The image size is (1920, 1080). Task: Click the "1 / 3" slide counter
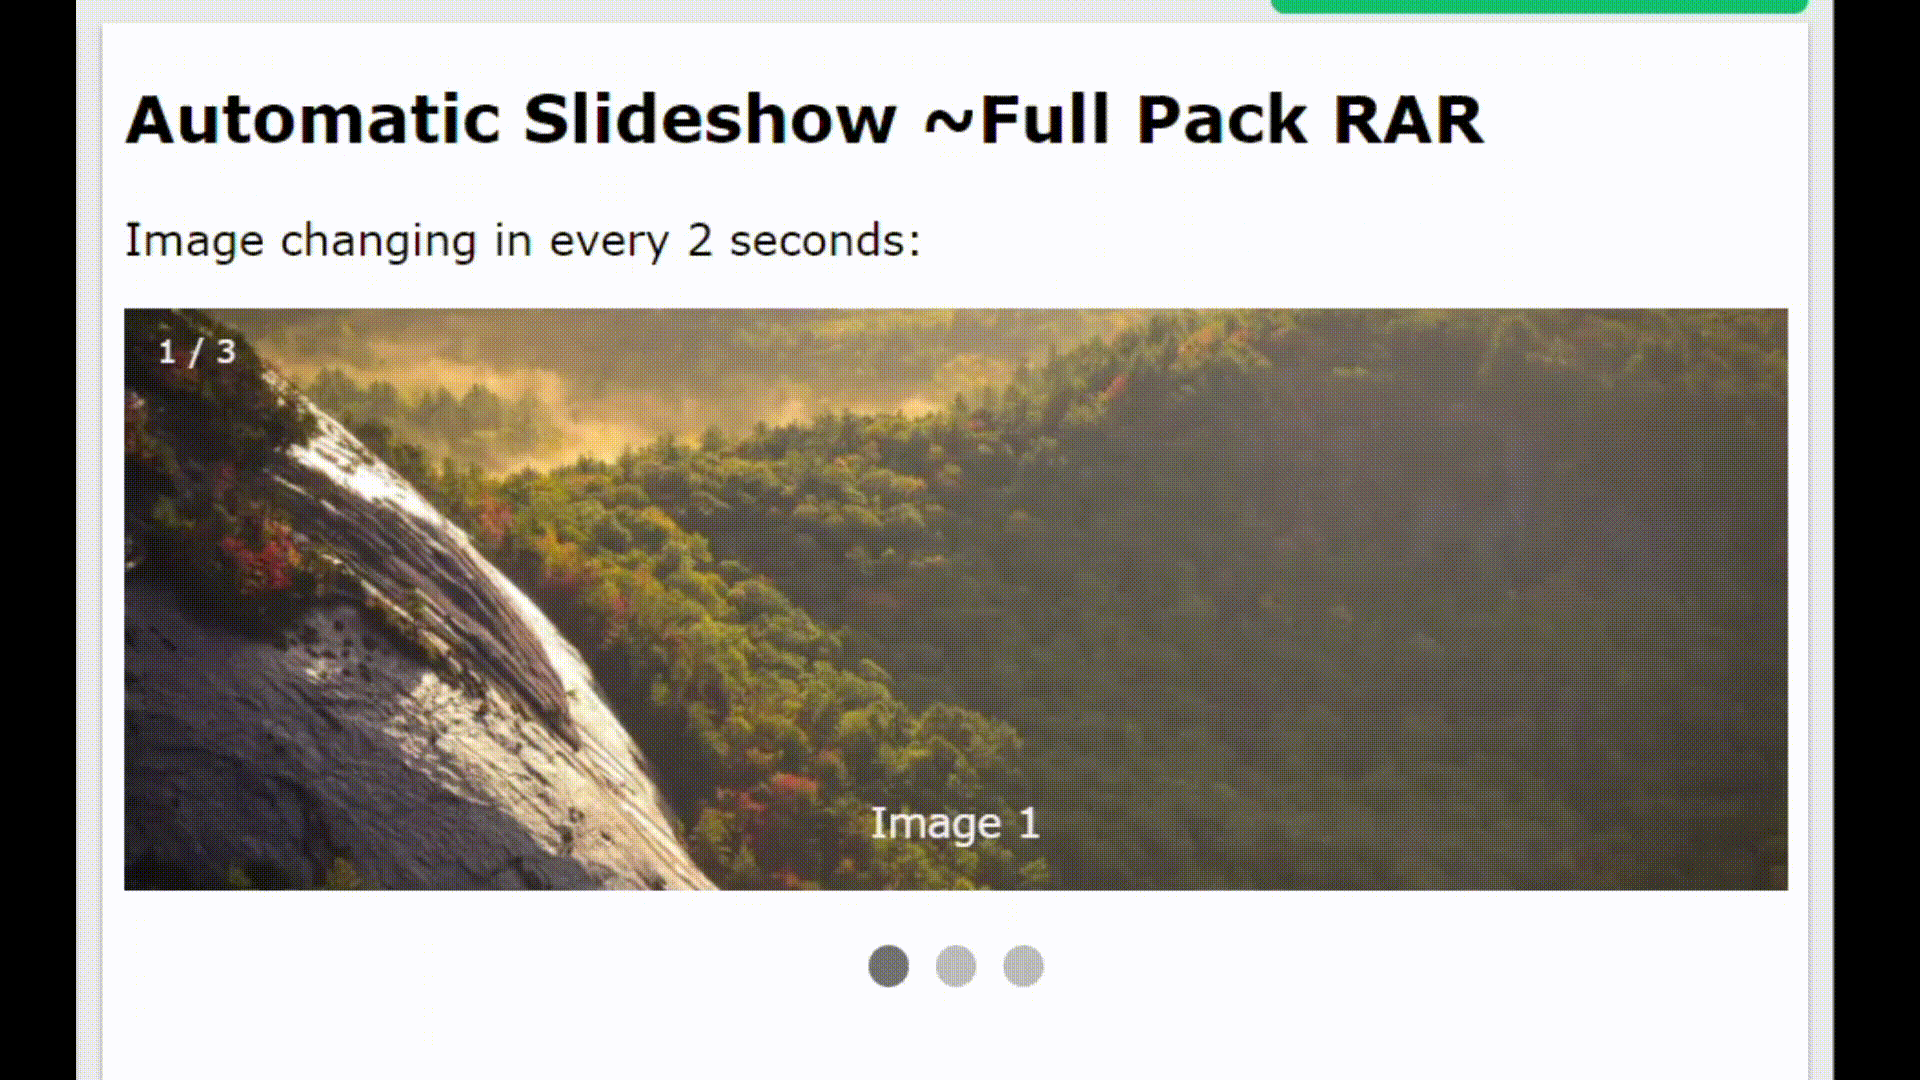click(x=197, y=352)
